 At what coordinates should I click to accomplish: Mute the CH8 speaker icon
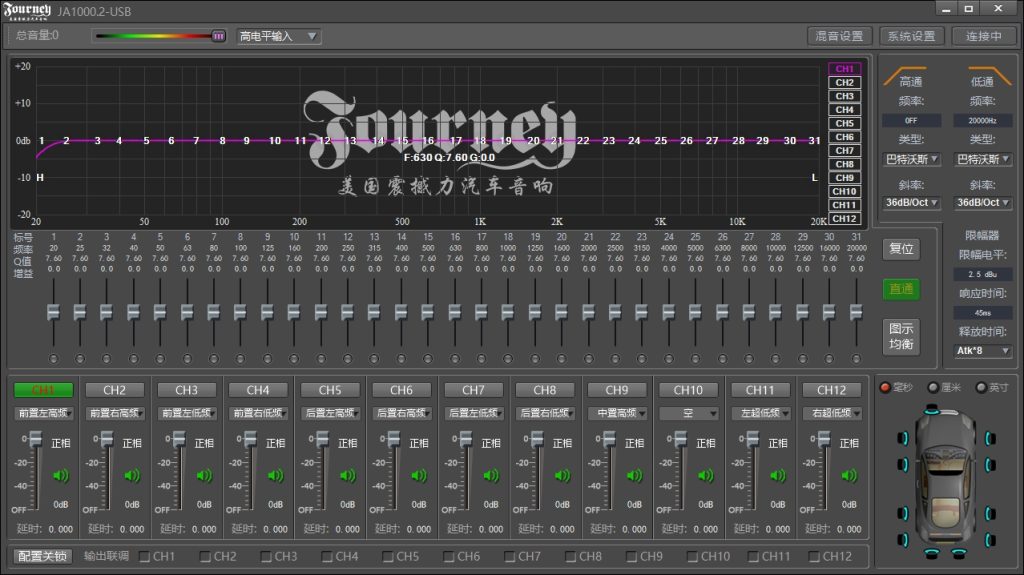click(562, 475)
